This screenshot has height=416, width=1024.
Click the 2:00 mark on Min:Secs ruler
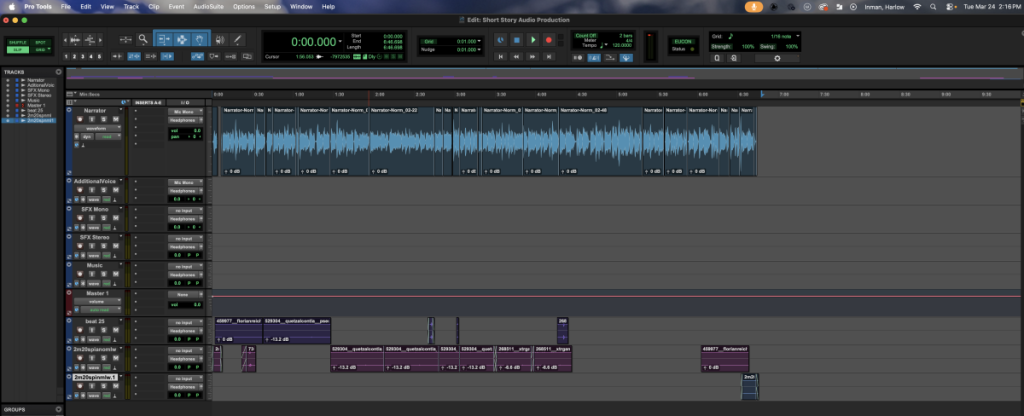[x=379, y=94]
